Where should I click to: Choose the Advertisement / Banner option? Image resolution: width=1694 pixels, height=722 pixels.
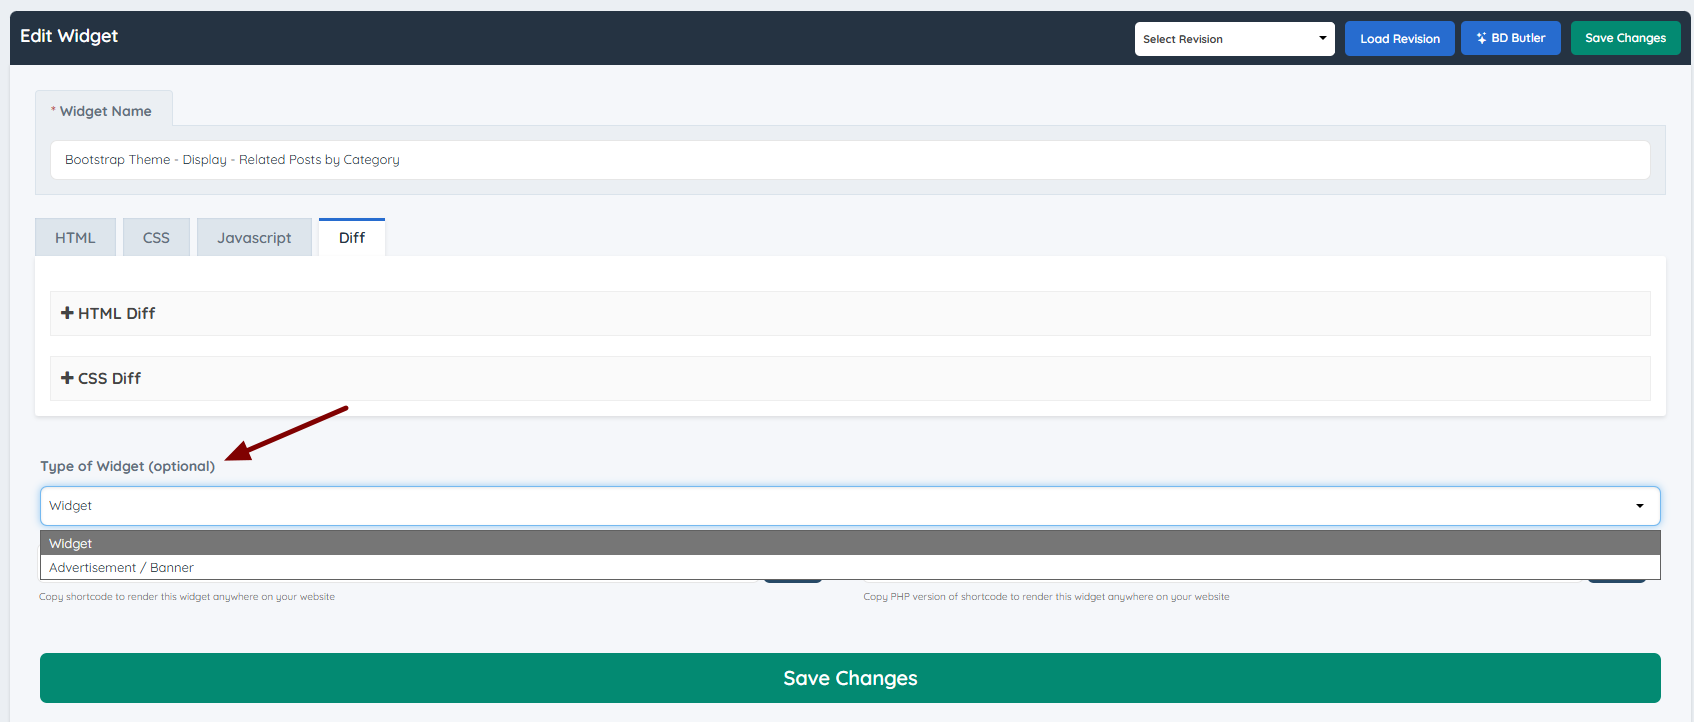click(850, 567)
